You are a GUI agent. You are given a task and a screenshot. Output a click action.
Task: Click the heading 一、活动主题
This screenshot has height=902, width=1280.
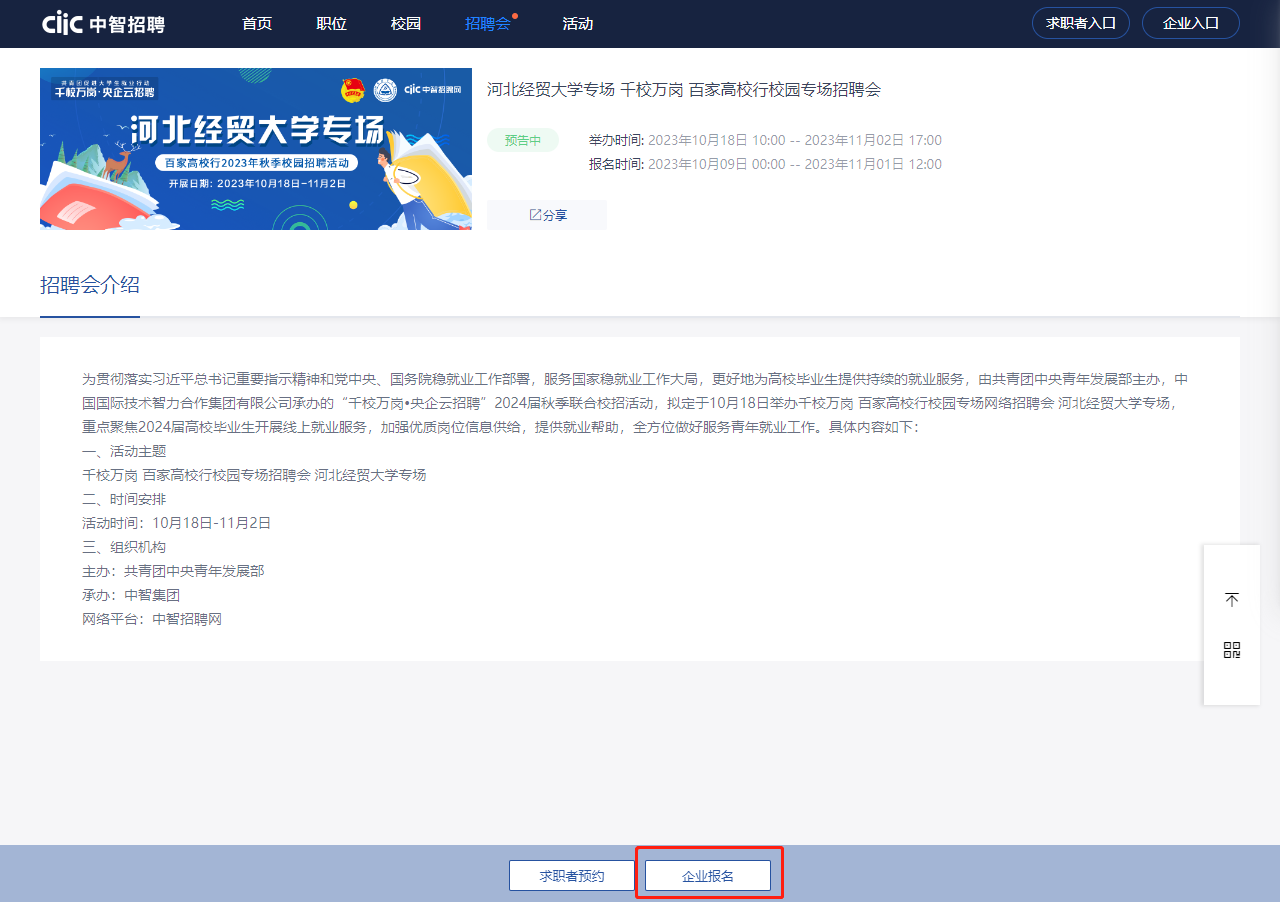point(124,451)
